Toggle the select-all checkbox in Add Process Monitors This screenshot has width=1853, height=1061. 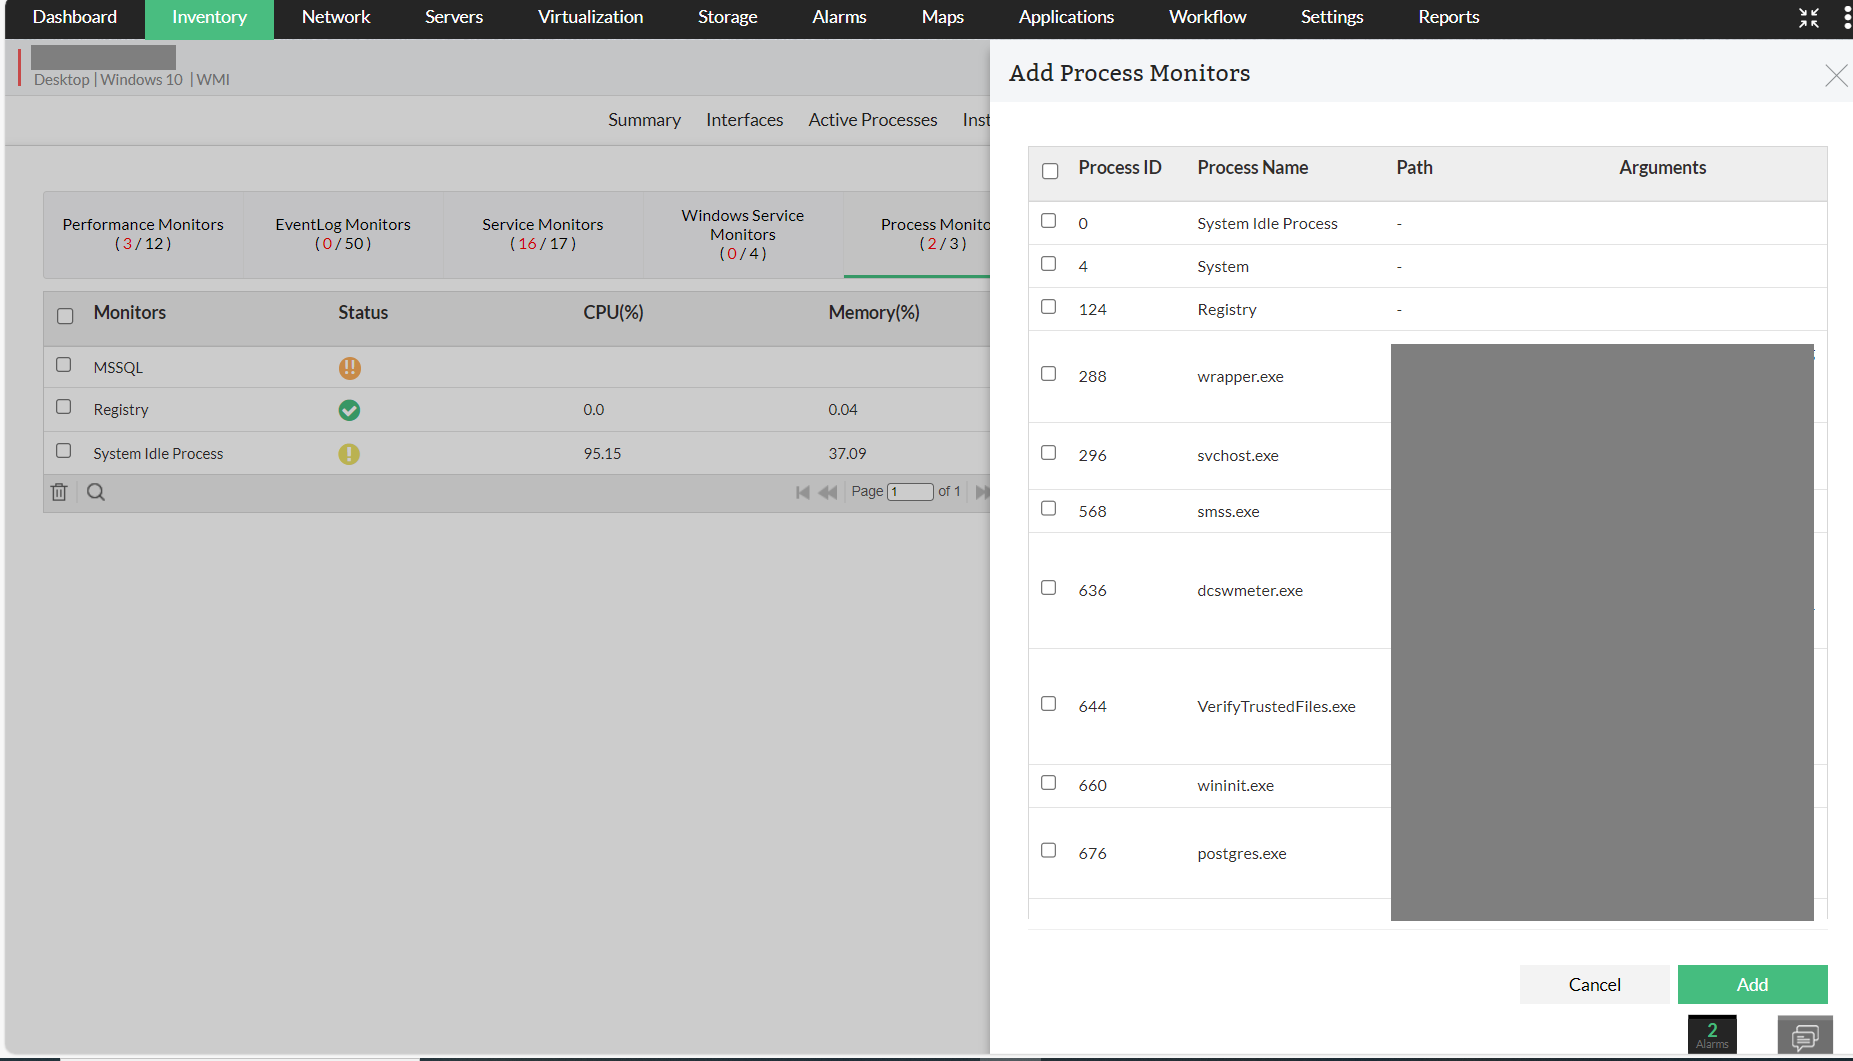1049,171
